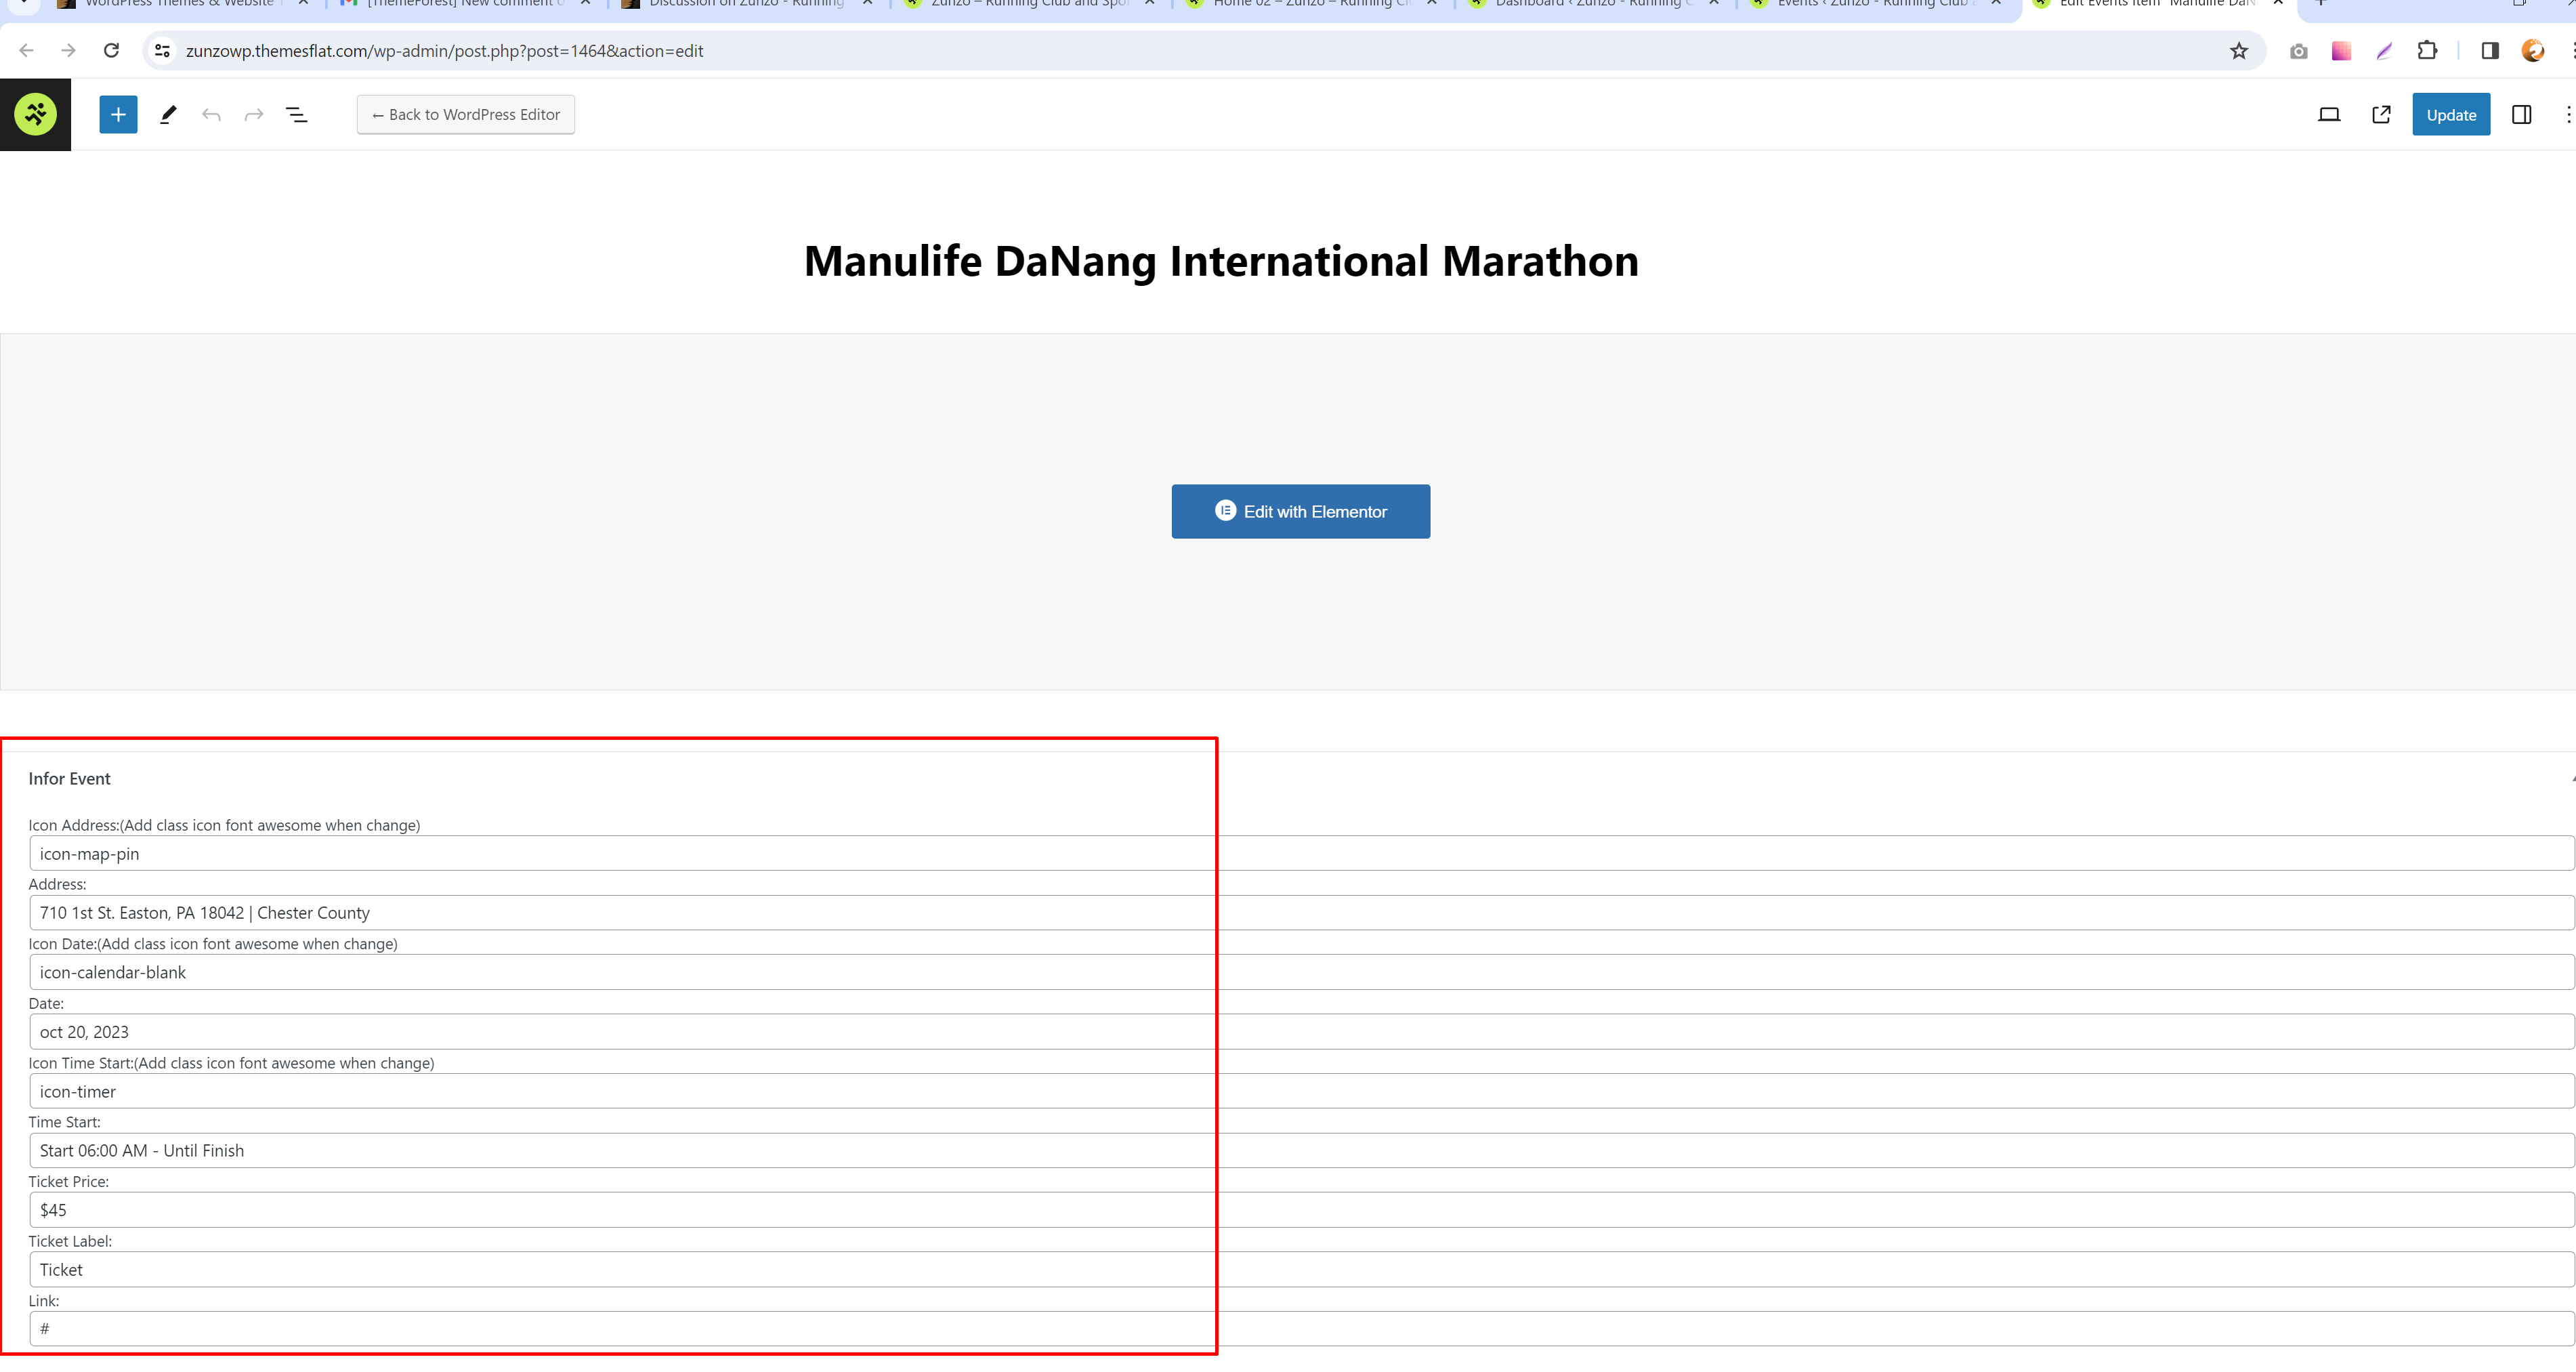Click the Infor Event panel heading

[x=69, y=779]
